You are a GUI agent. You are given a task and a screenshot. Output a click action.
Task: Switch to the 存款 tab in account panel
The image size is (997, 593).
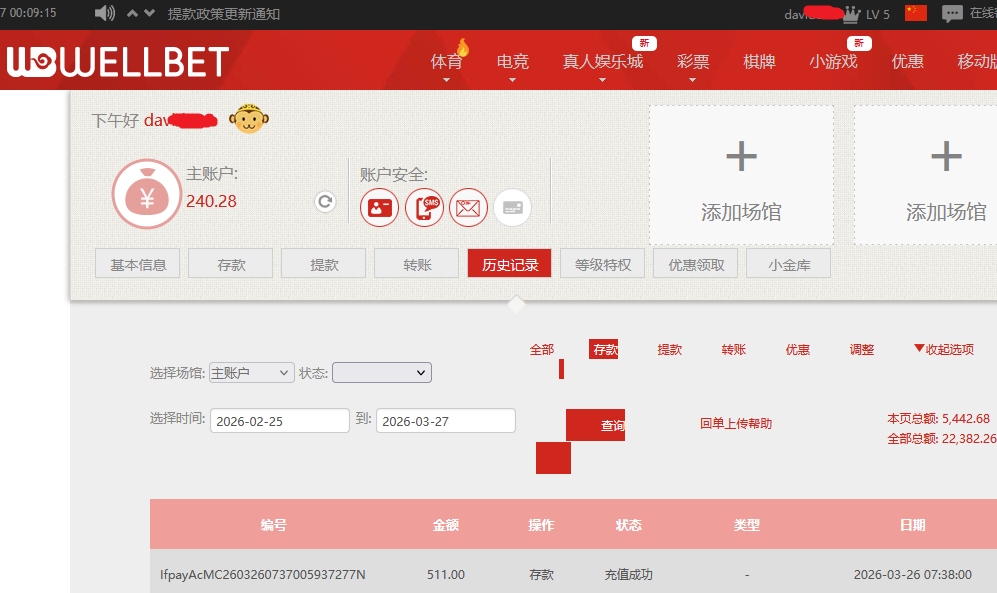click(x=231, y=265)
